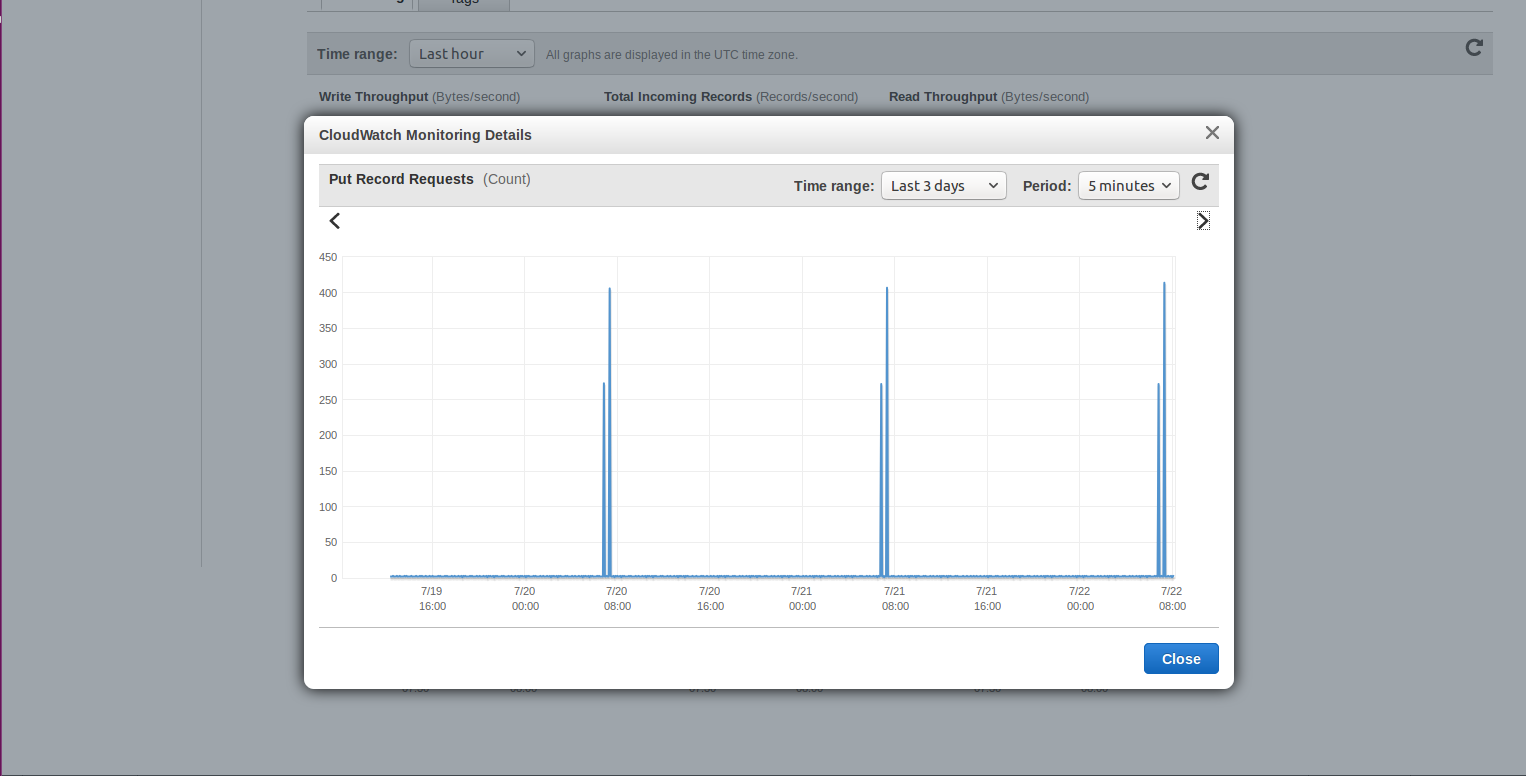Open the background Last hour time range dropdown

(471, 54)
